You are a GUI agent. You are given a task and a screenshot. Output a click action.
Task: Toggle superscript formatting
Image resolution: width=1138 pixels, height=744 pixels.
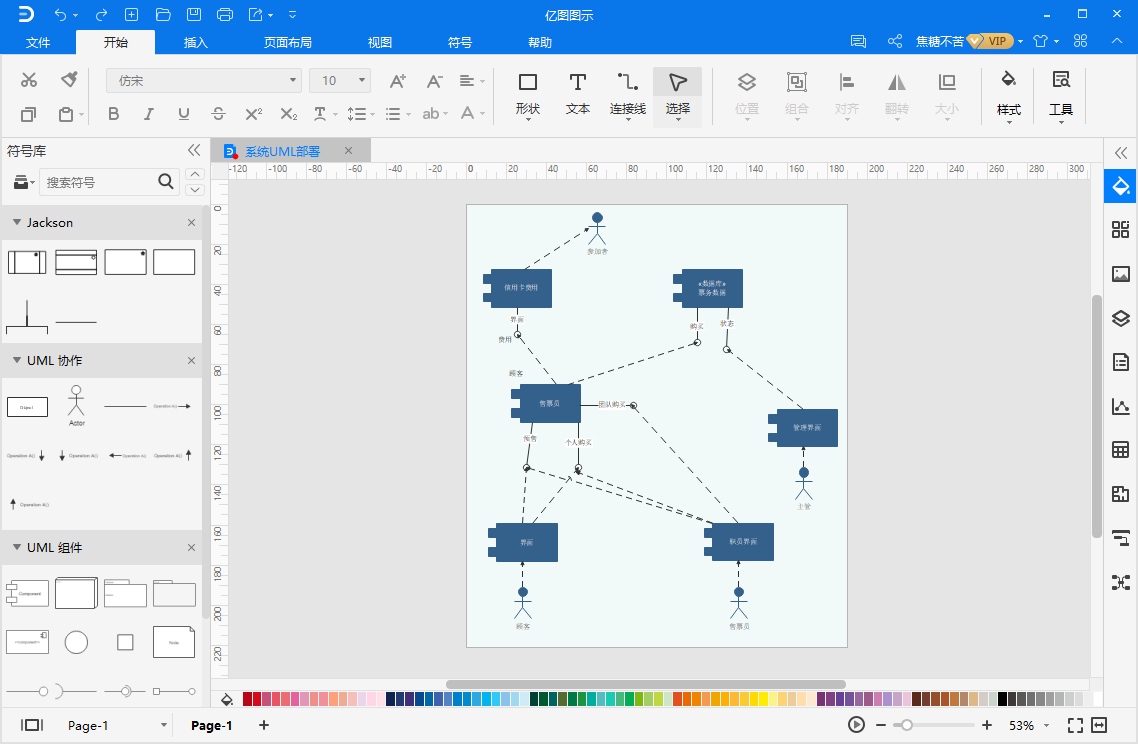(x=253, y=114)
